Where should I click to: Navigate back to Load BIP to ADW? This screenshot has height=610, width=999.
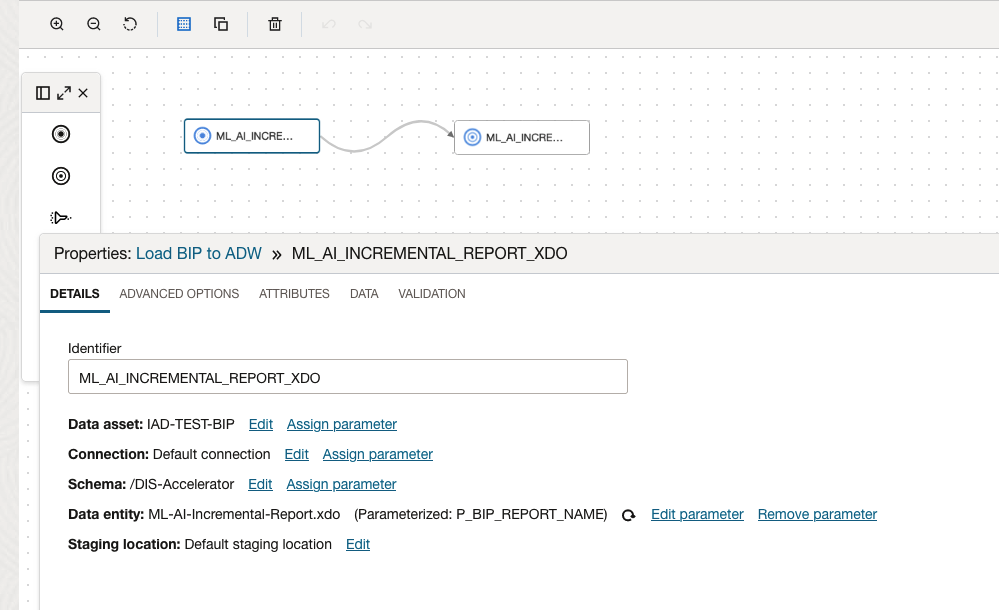199,253
